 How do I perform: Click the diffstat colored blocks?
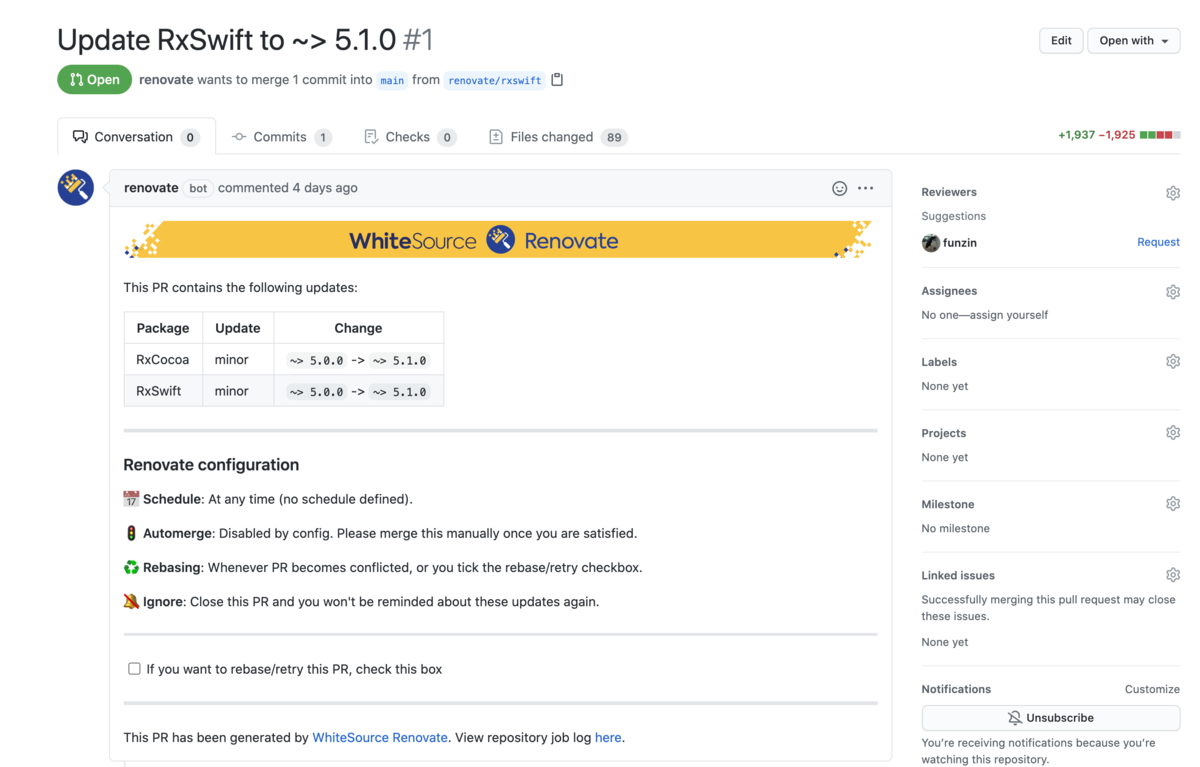[1160, 135]
